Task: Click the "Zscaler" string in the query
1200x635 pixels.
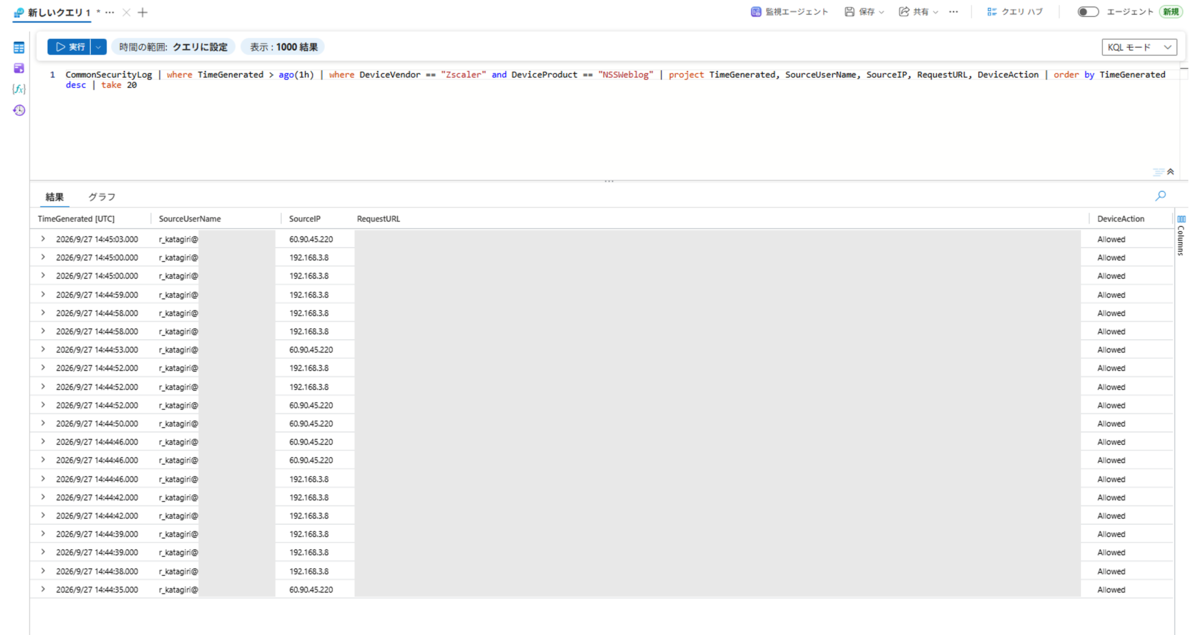Action: pyautogui.click(x=463, y=75)
